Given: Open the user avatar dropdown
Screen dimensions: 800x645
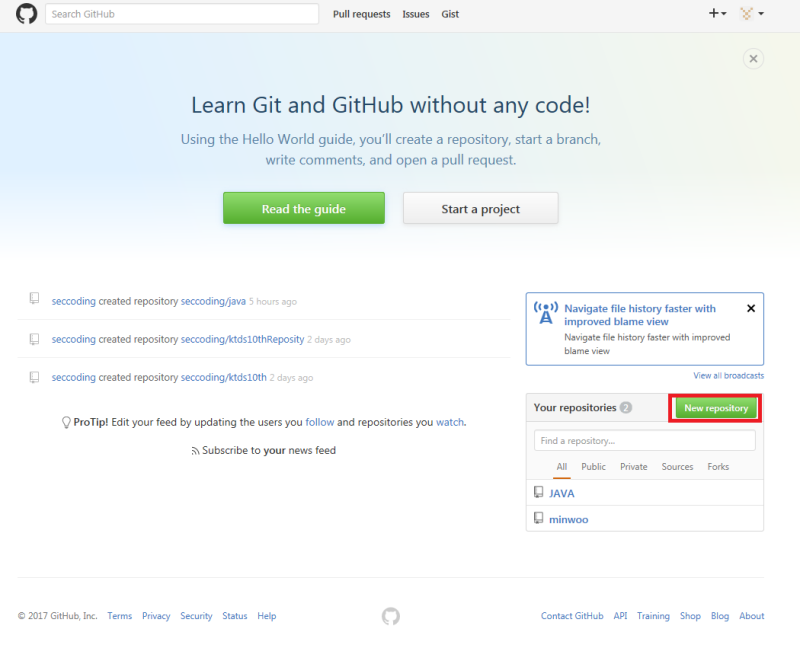Looking at the screenshot, I should pyautogui.click(x=745, y=14).
